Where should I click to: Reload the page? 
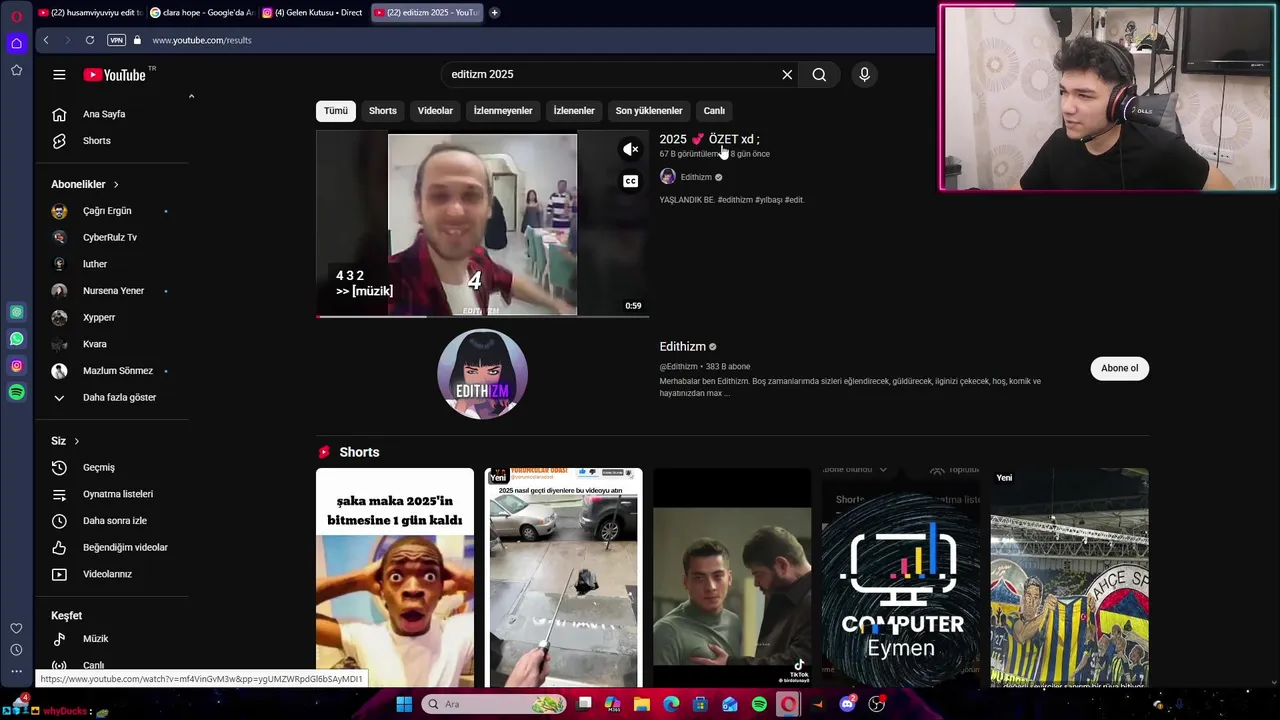point(90,40)
